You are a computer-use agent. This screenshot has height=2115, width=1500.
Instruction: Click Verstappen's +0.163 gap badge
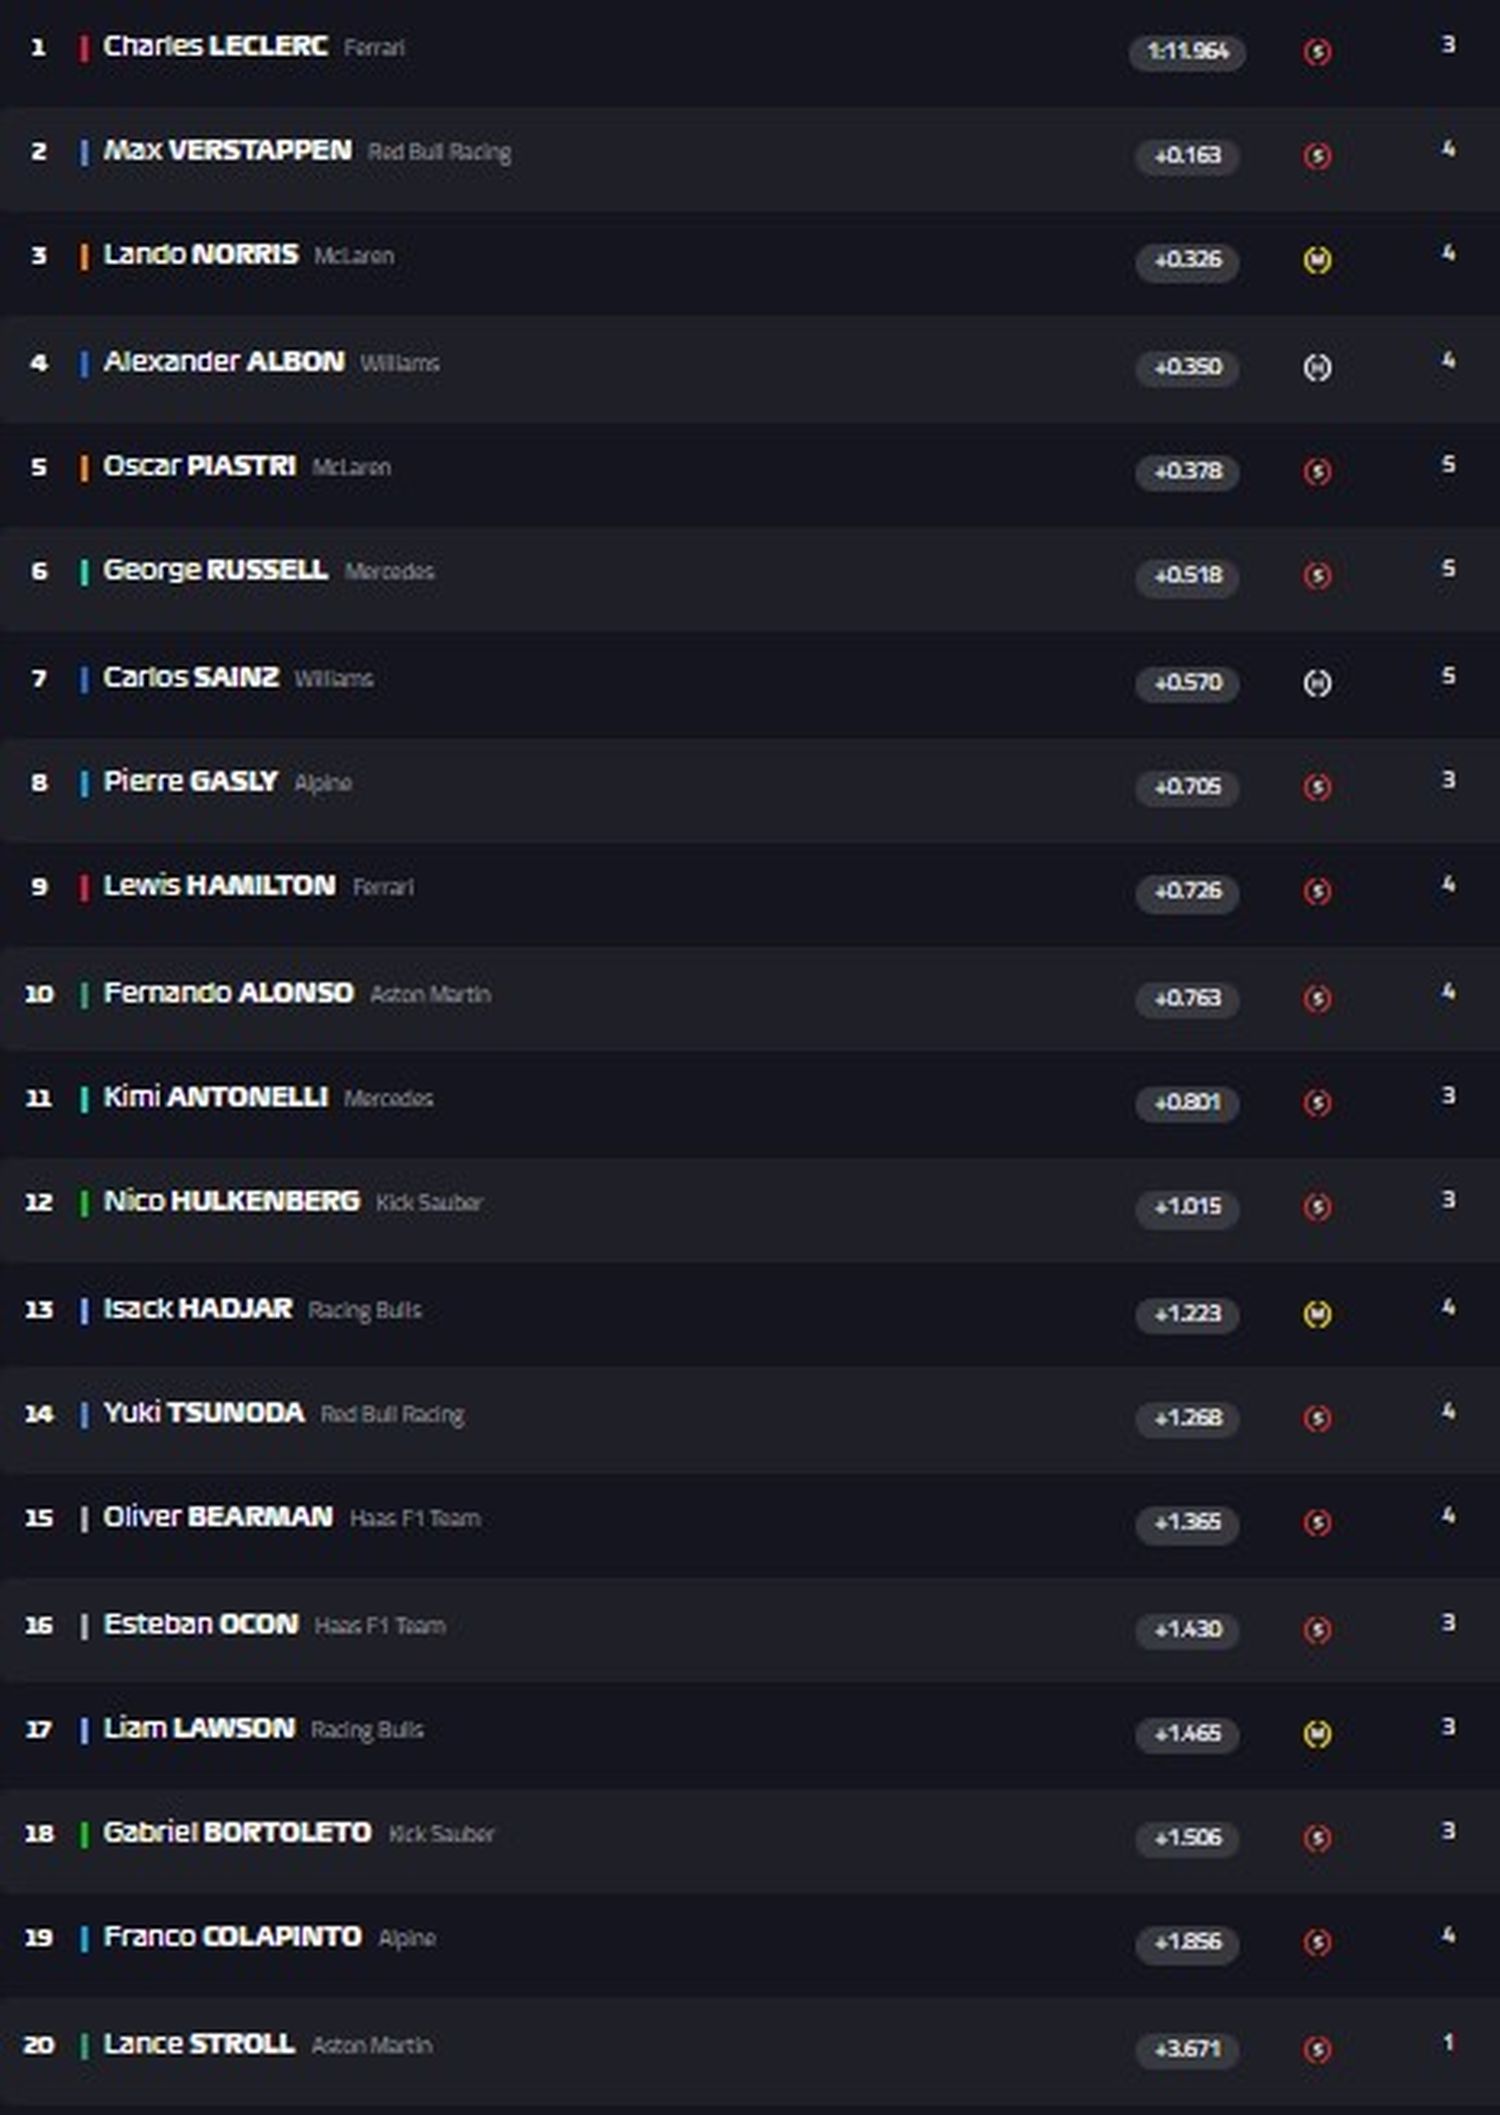click(x=1187, y=156)
